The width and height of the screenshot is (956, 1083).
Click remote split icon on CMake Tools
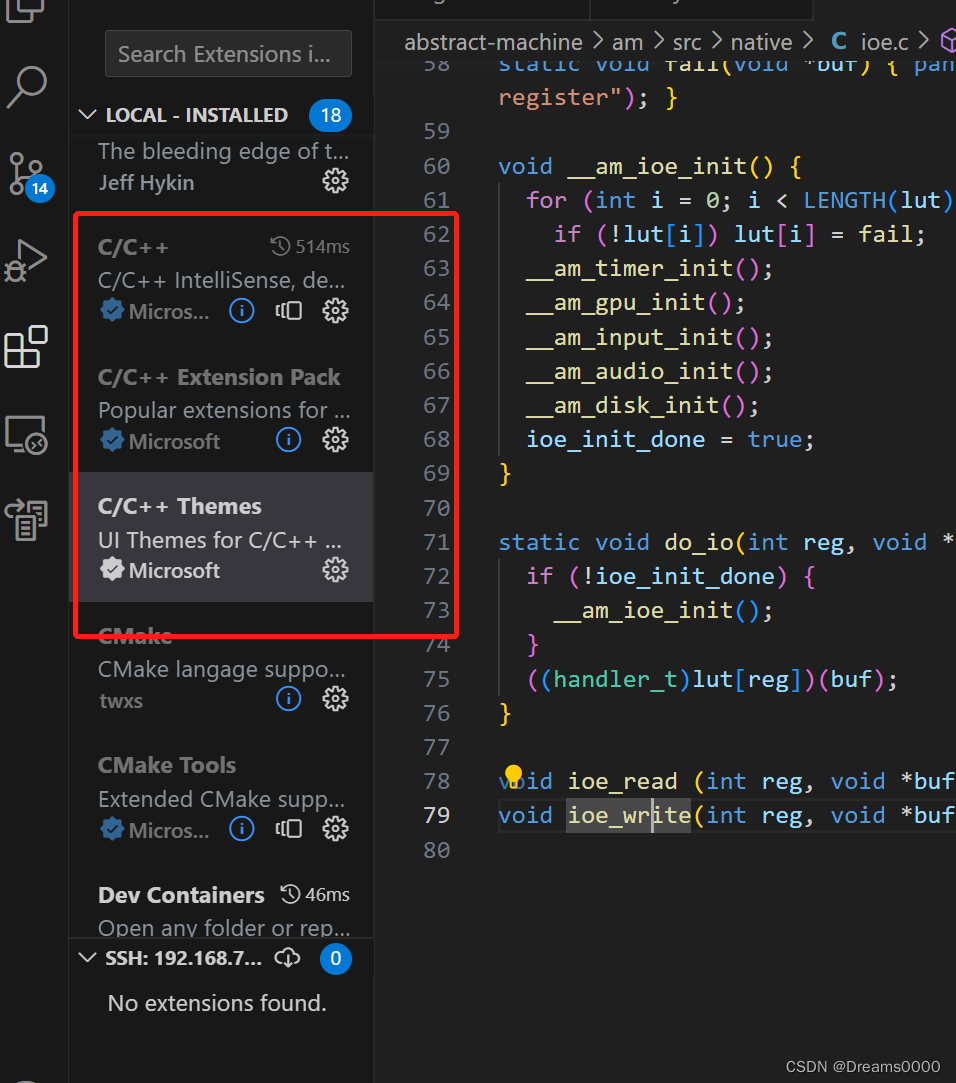(x=289, y=829)
